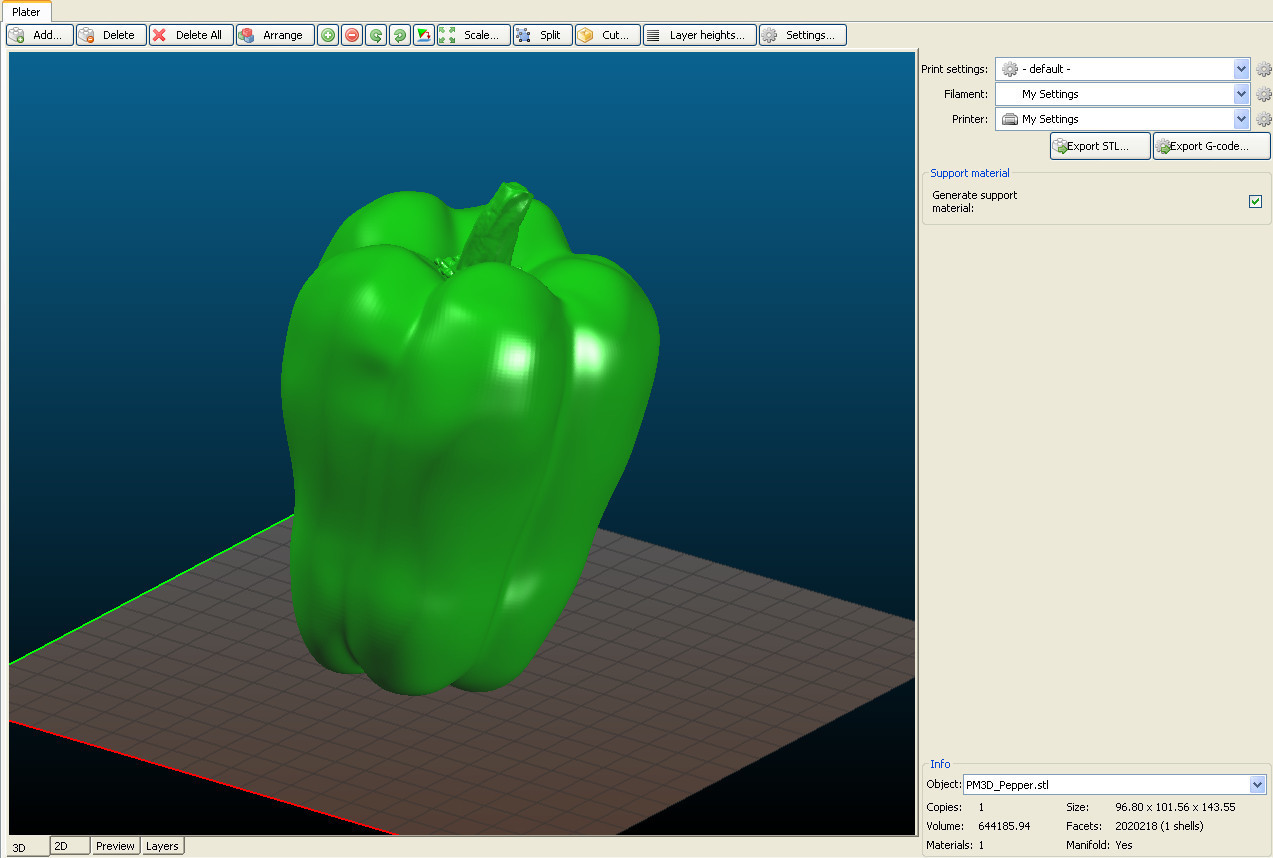Viewport: 1273px width, 858px height.
Task: Select the Plater tab
Action: click(x=26, y=12)
